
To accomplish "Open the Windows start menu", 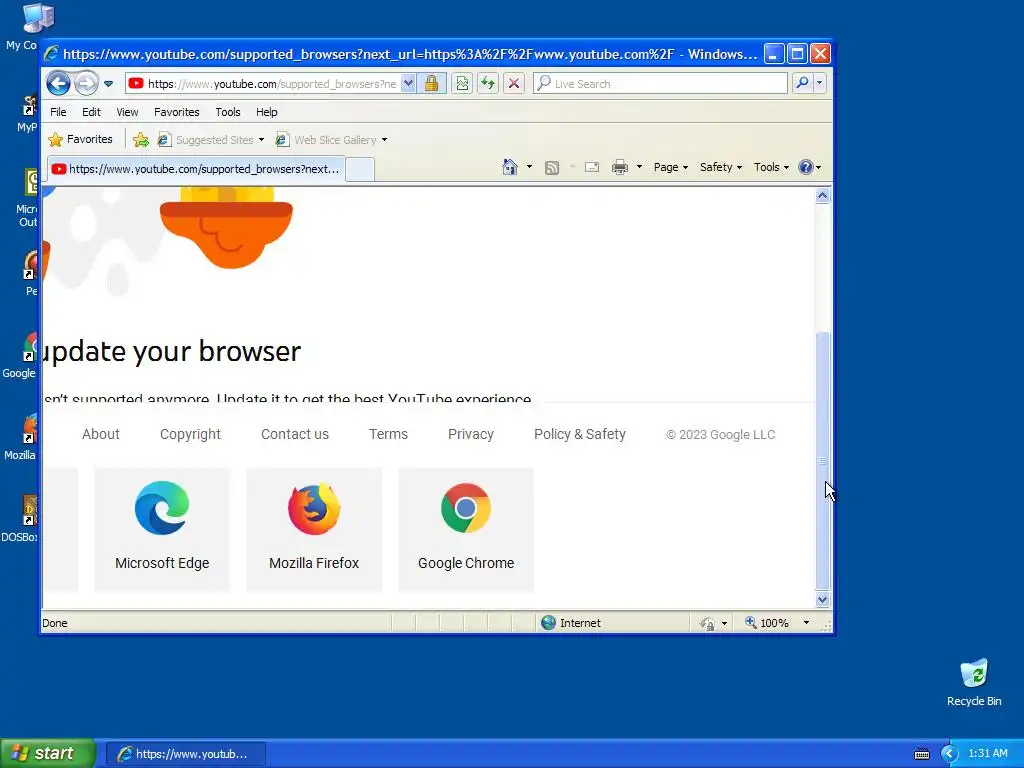I will [48, 754].
